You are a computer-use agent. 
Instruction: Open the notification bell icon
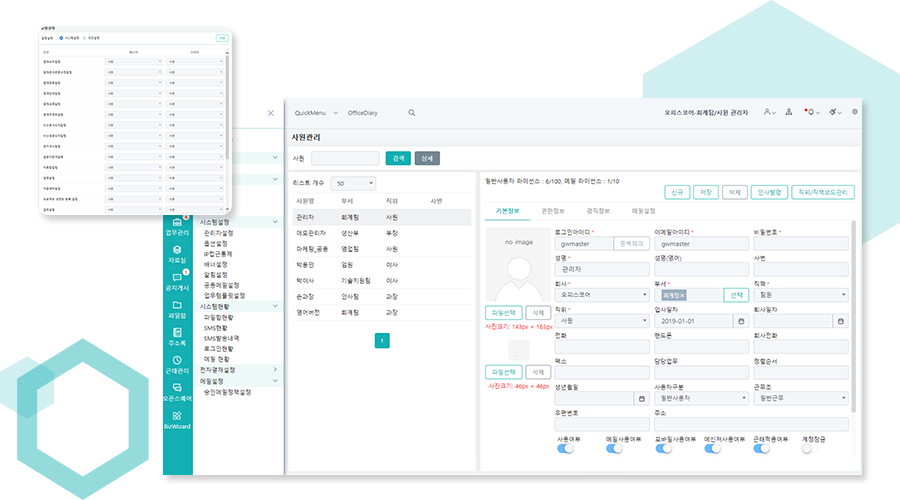pos(810,113)
